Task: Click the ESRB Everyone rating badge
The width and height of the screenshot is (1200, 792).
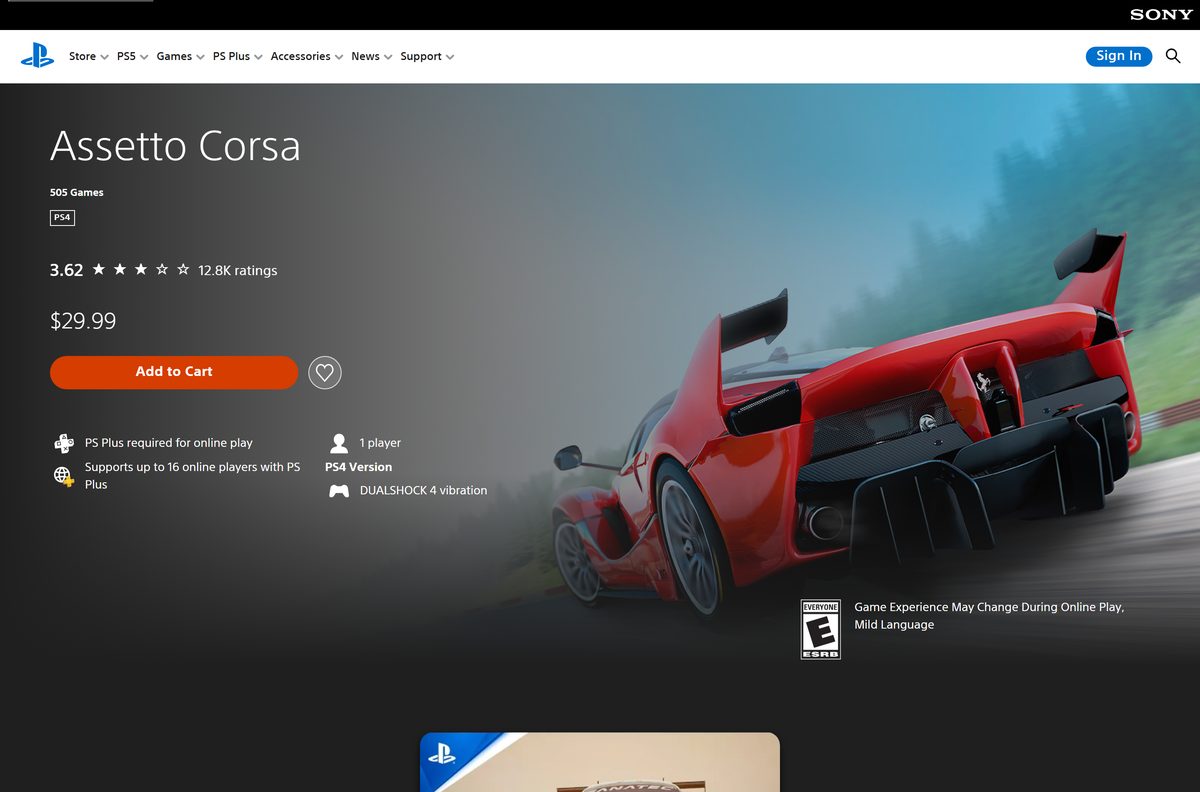Action: pos(820,629)
